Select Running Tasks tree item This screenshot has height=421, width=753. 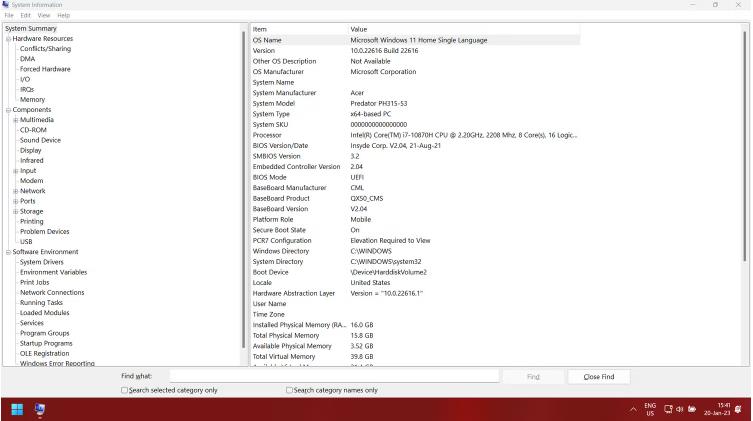click(x=41, y=302)
